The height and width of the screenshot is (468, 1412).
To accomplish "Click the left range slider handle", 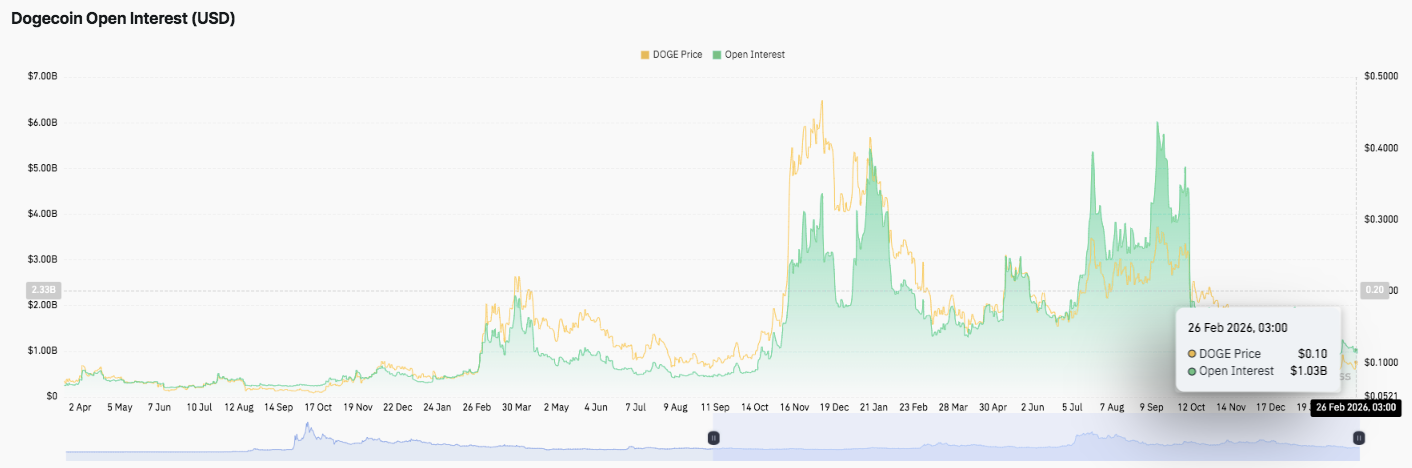I will tap(713, 438).
